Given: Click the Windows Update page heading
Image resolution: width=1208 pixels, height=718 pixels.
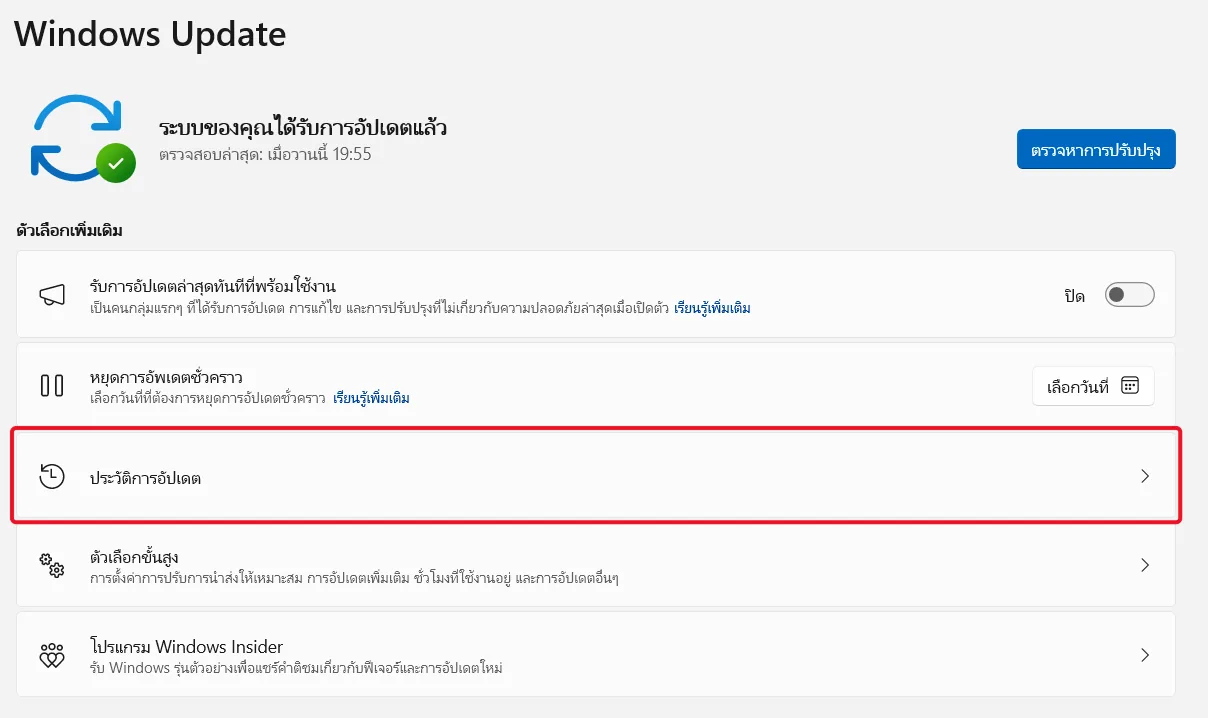Looking at the screenshot, I should click(150, 34).
